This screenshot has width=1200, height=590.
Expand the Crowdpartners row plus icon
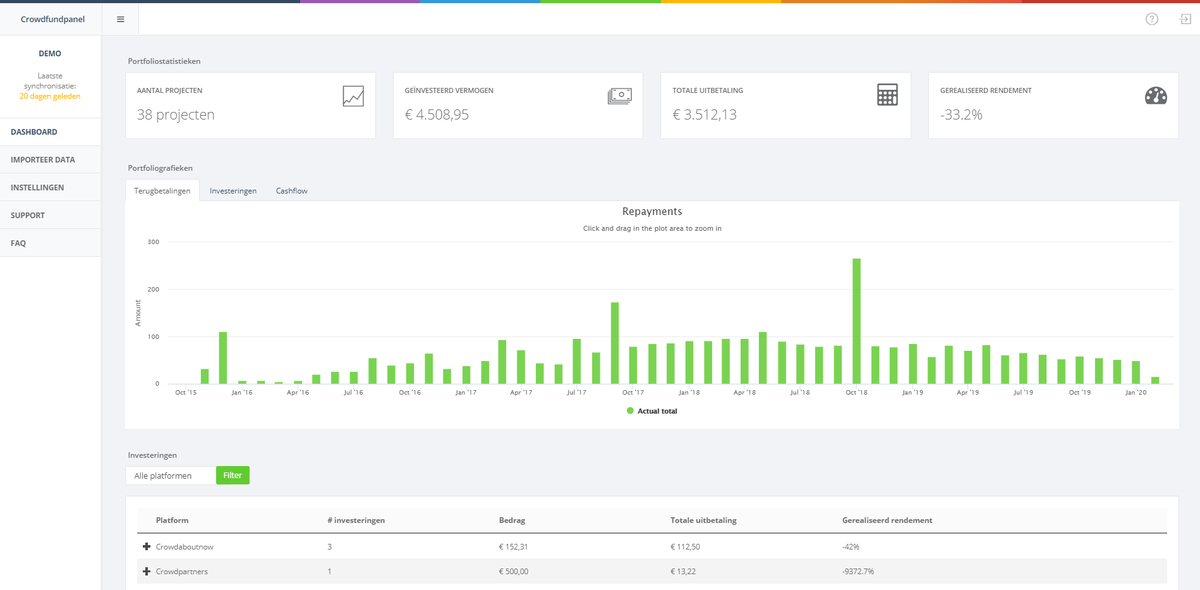pyautogui.click(x=147, y=571)
